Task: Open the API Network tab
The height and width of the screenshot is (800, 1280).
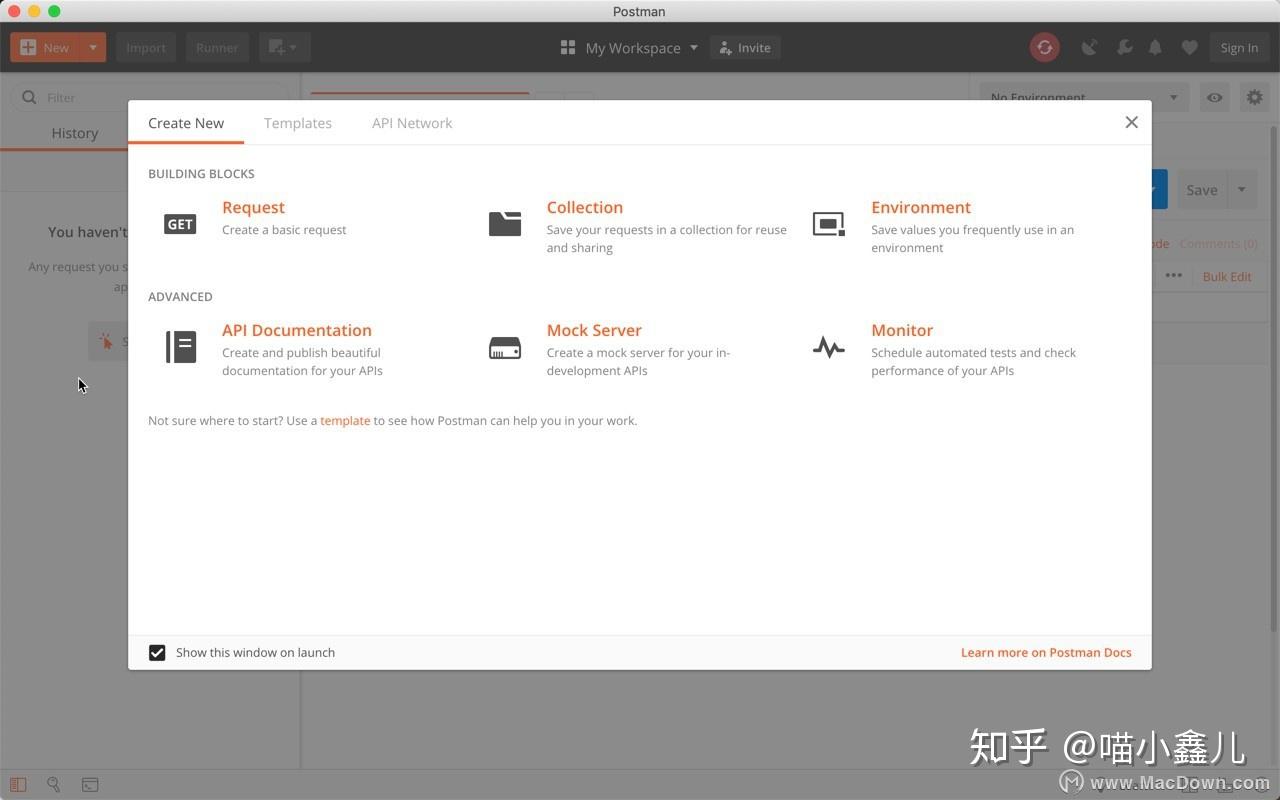Action: (x=412, y=122)
